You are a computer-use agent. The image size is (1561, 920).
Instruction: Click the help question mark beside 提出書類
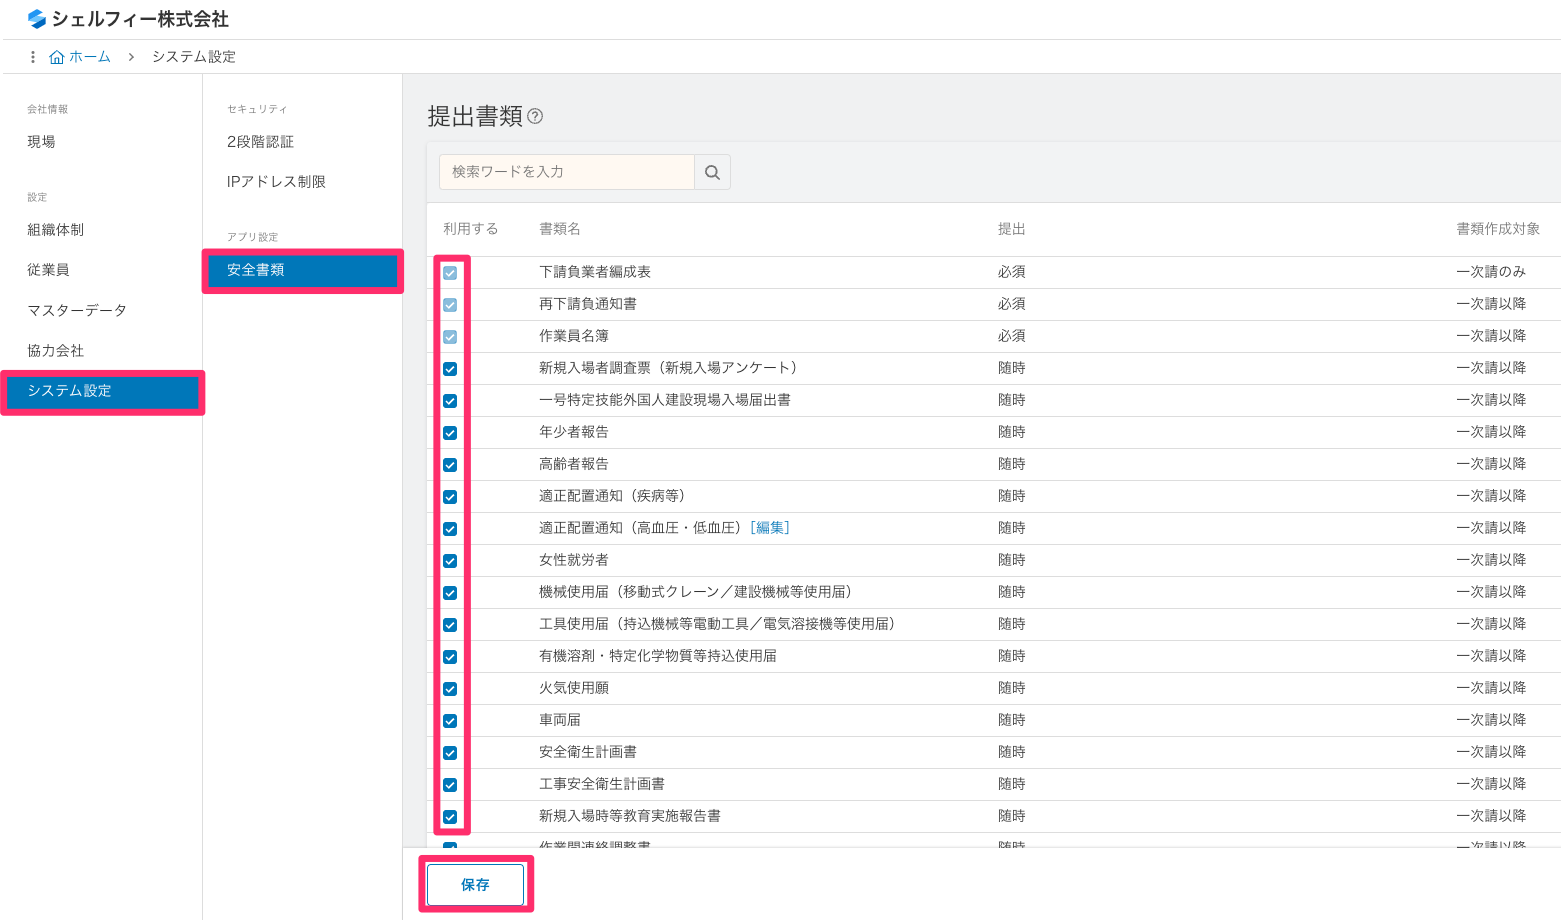[x=536, y=117]
